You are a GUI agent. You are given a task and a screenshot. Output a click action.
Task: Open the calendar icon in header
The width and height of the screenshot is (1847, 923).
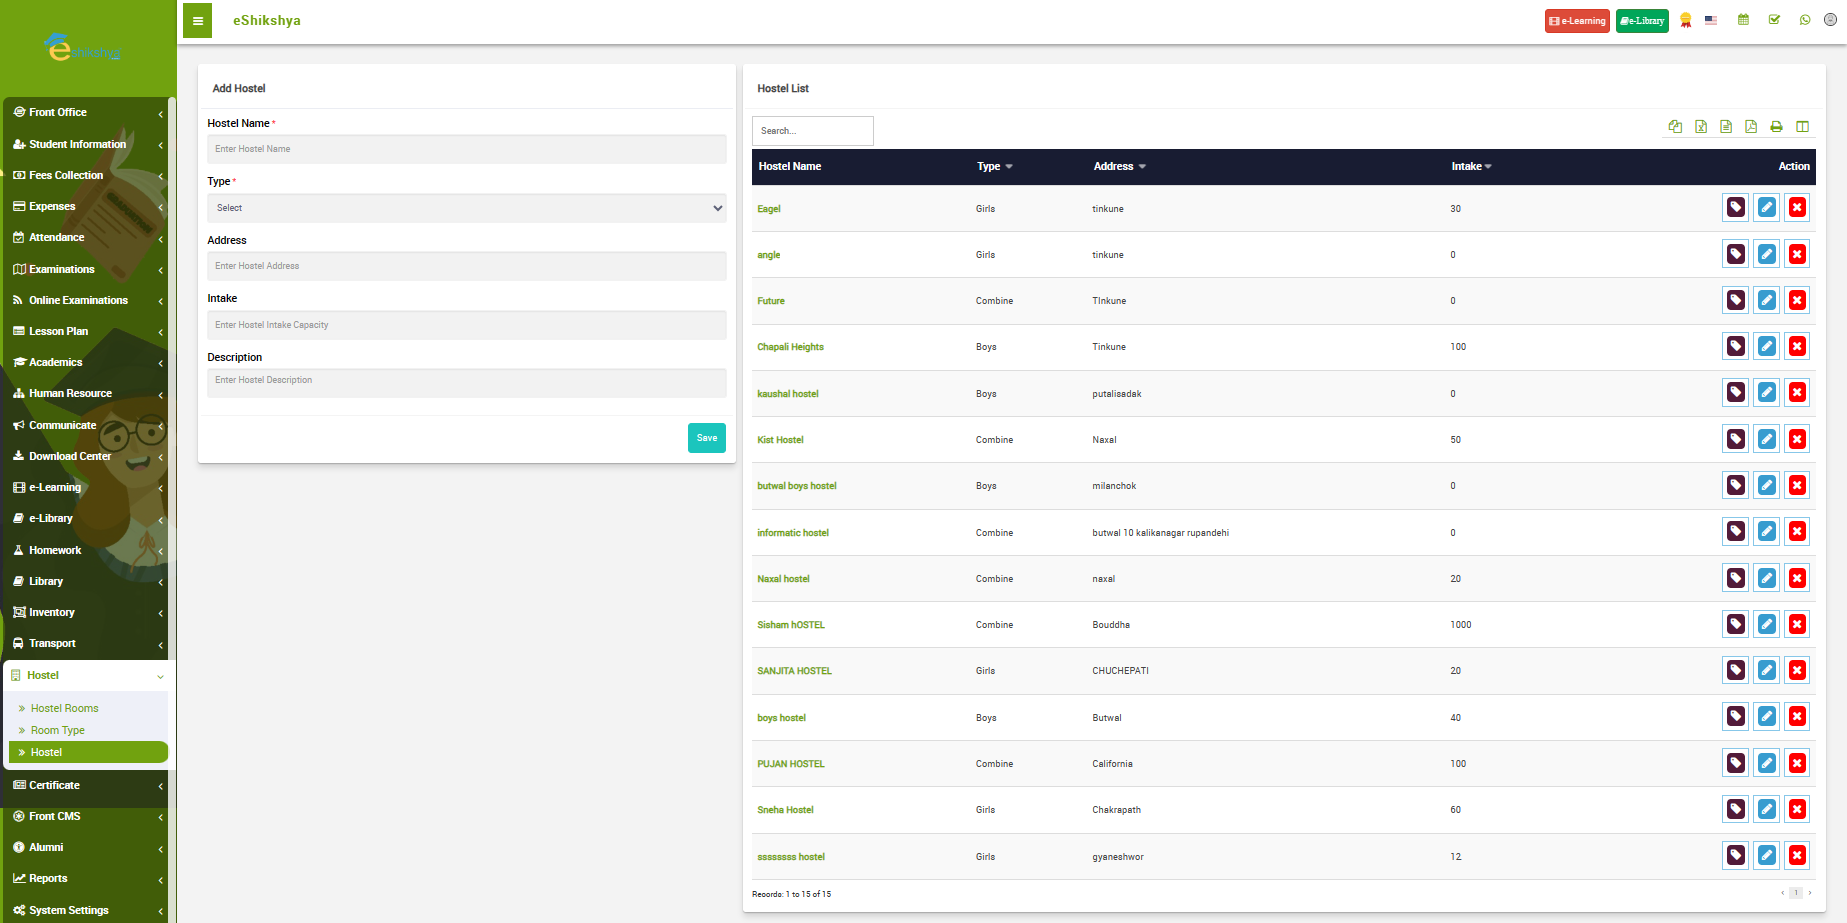(1743, 20)
